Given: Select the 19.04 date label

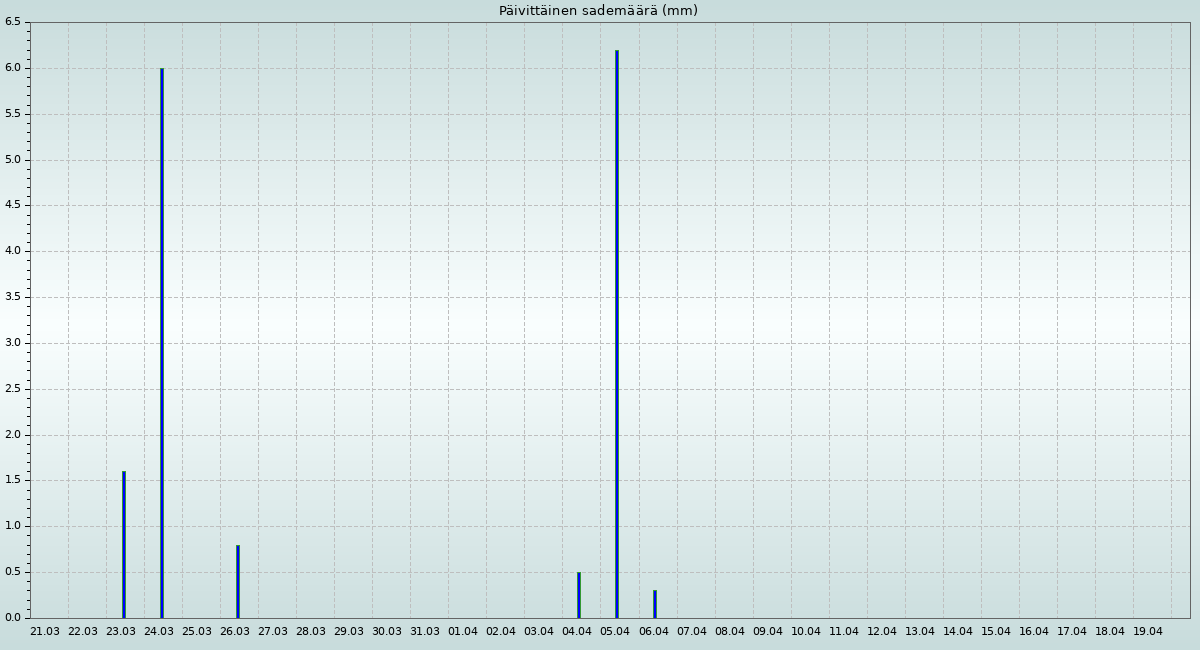Looking at the screenshot, I should 1148,632.
